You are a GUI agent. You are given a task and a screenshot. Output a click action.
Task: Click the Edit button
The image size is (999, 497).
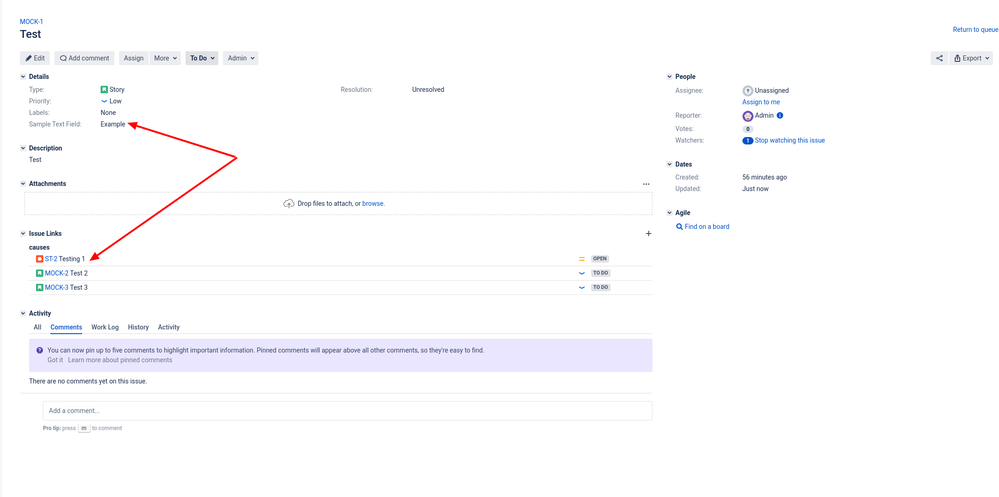(x=35, y=58)
